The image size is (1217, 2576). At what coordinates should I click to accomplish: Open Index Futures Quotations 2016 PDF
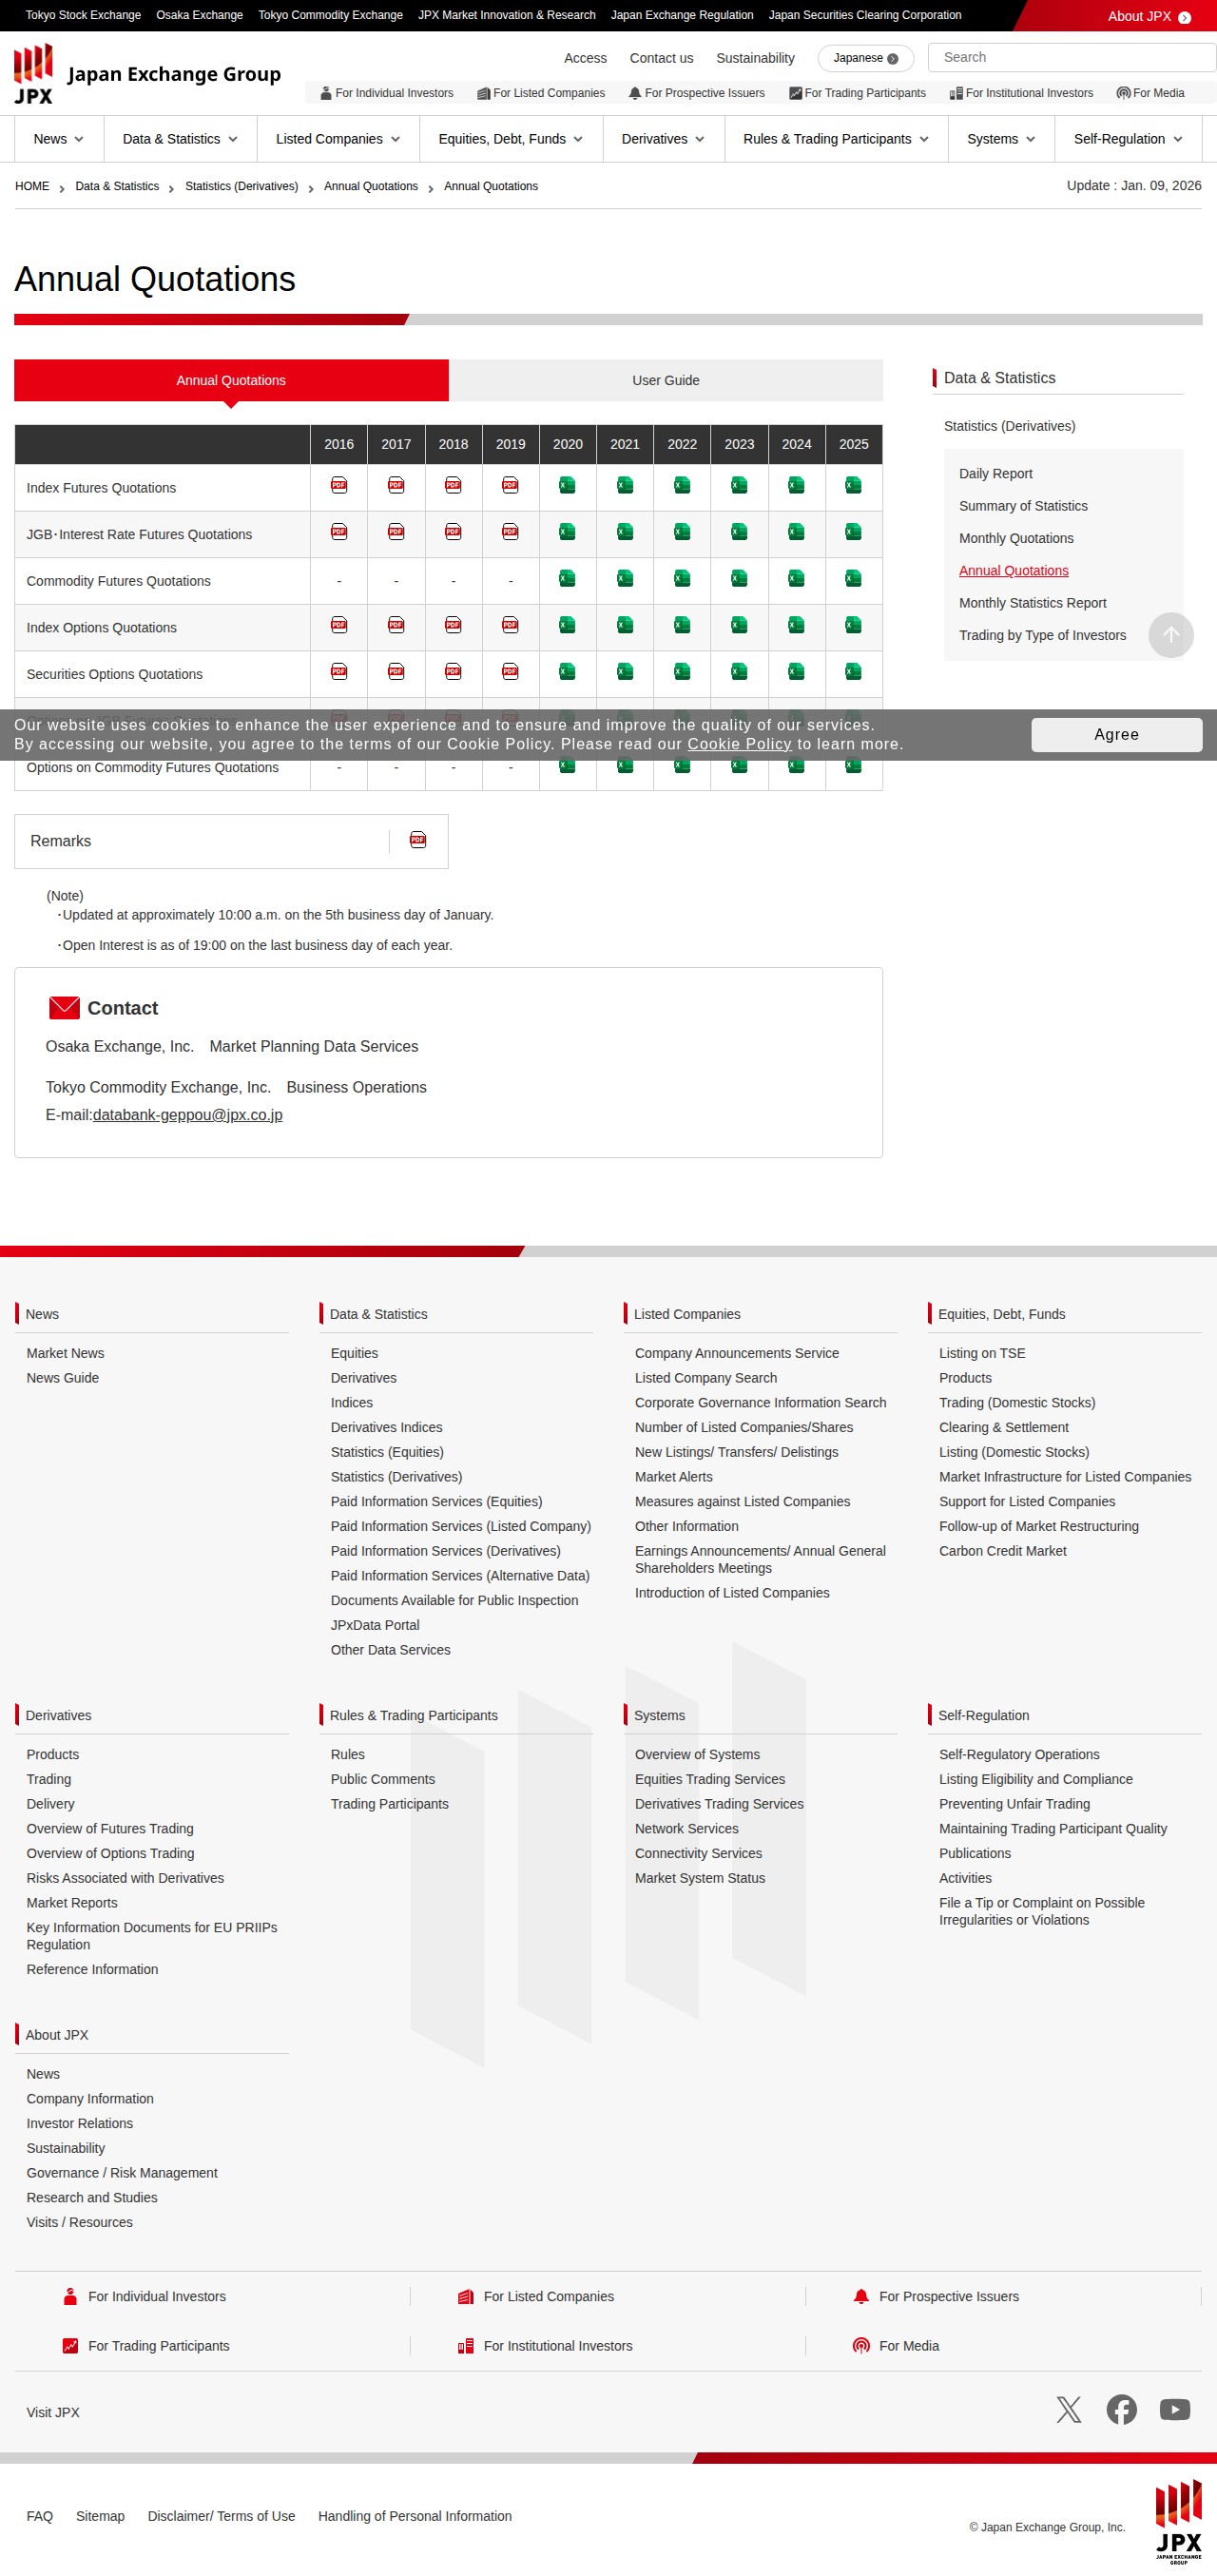coord(339,486)
